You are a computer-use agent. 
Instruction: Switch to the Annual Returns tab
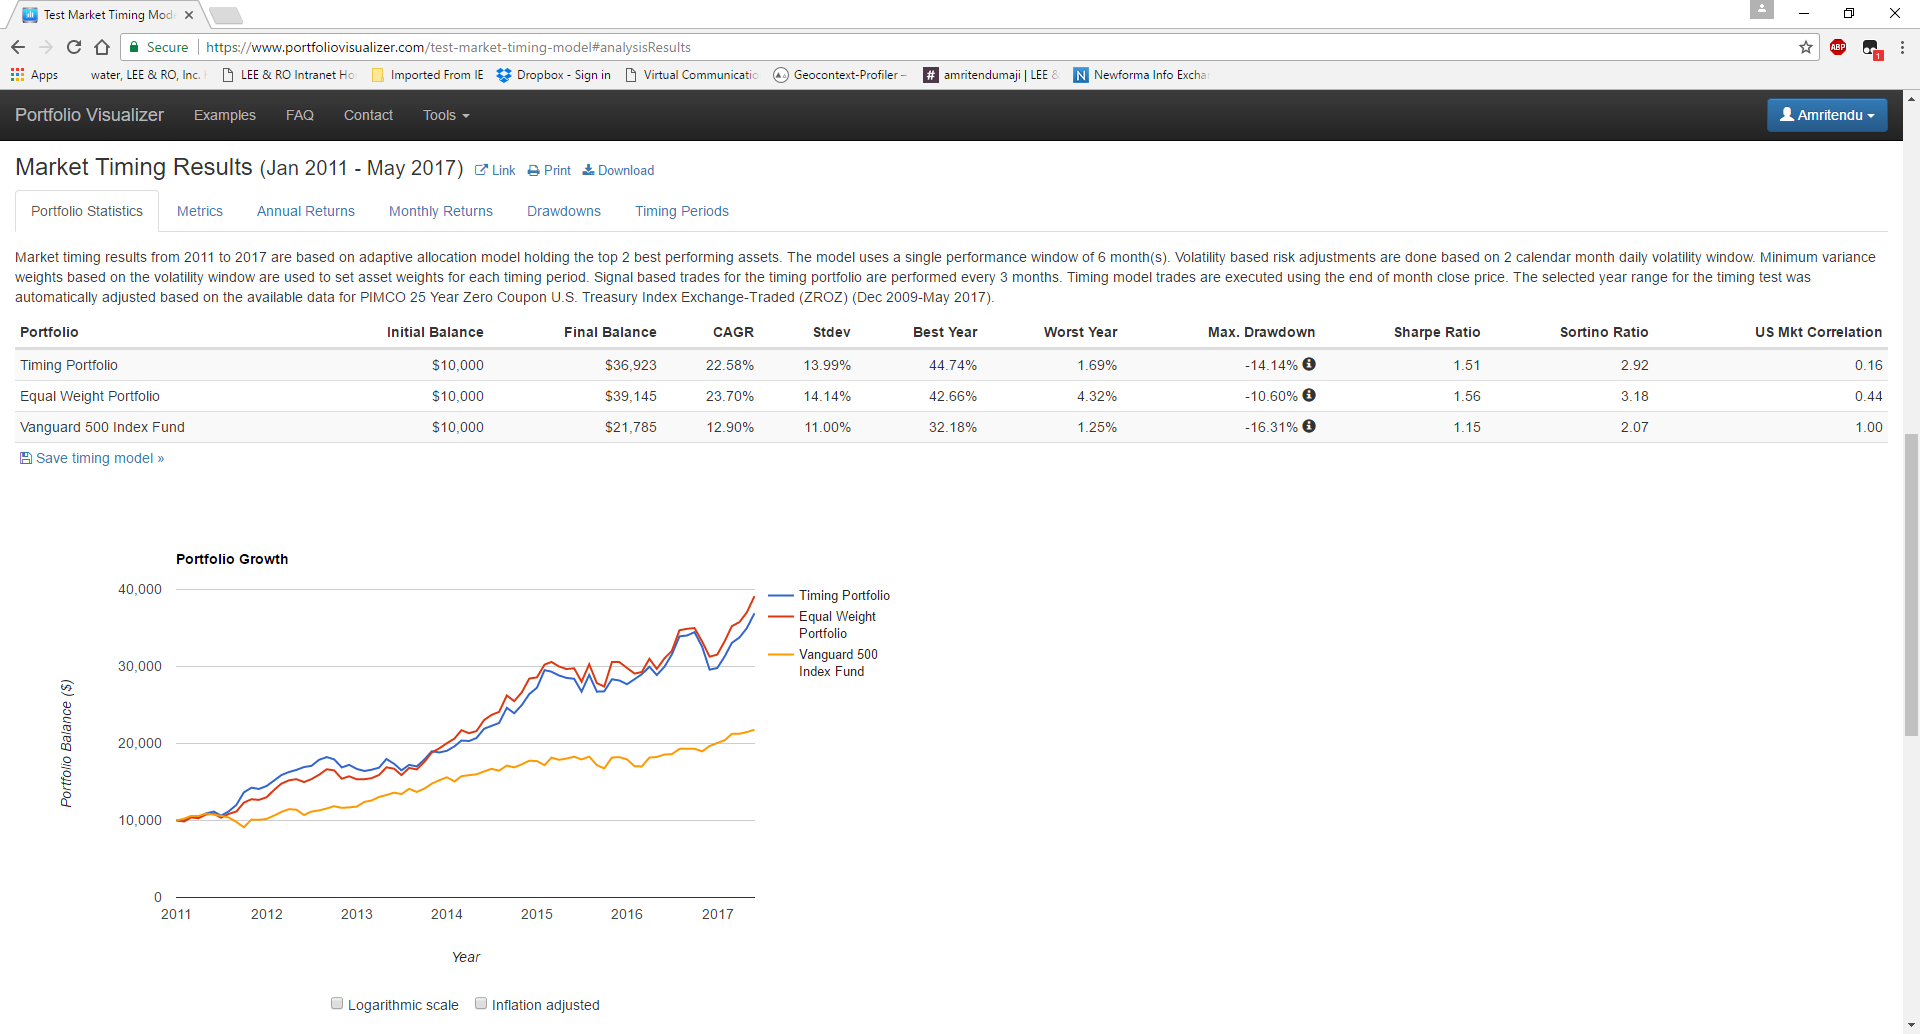coord(305,211)
